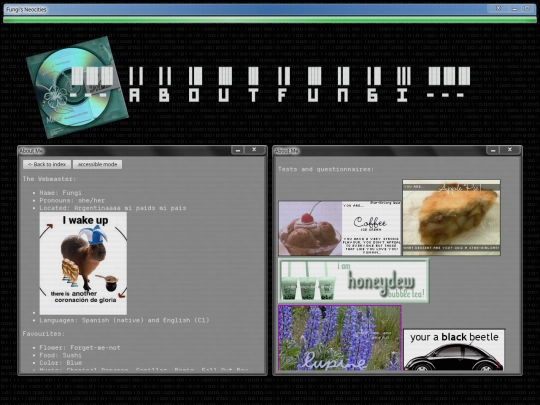
Task: Close the Fungi's Neocities main window
Action: tap(498, 8)
